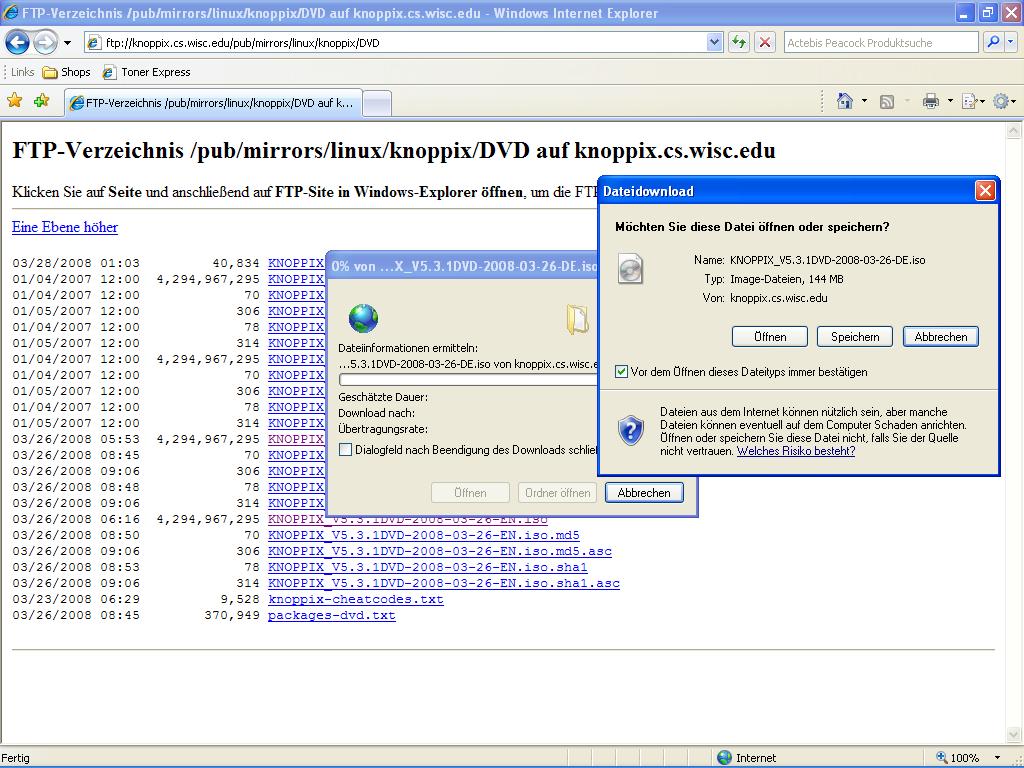
Task: Click the blue question shield icon
Action: [x=630, y=430]
